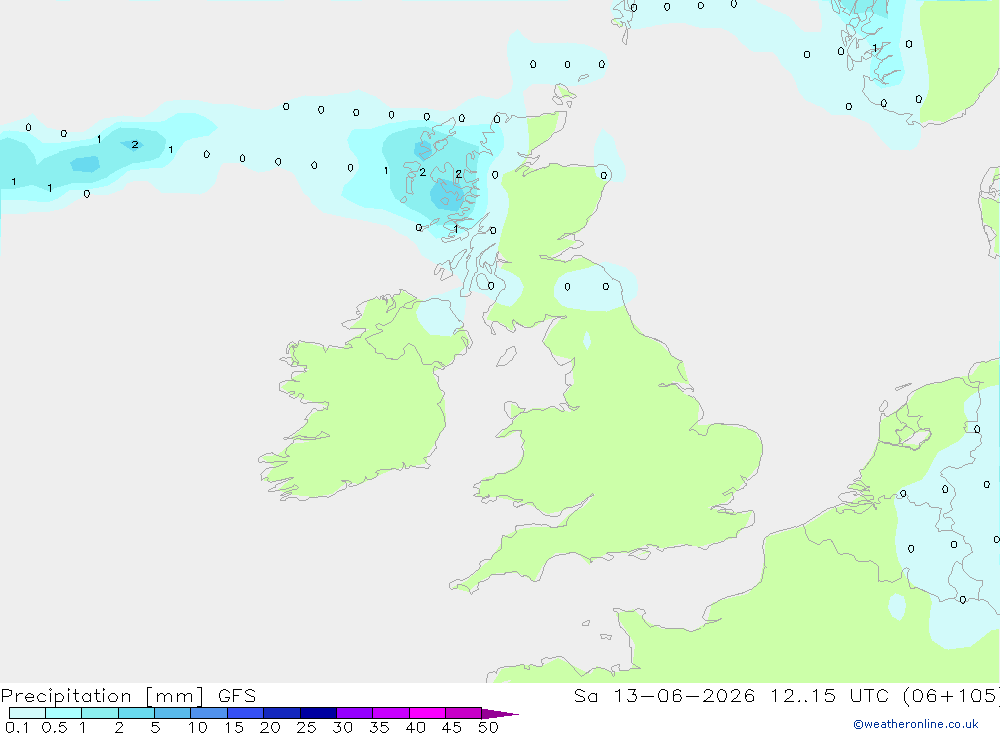The height and width of the screenshot is (733, 1000).
Task: Click the '40' legend scale label
Action: tap(416, 727)
